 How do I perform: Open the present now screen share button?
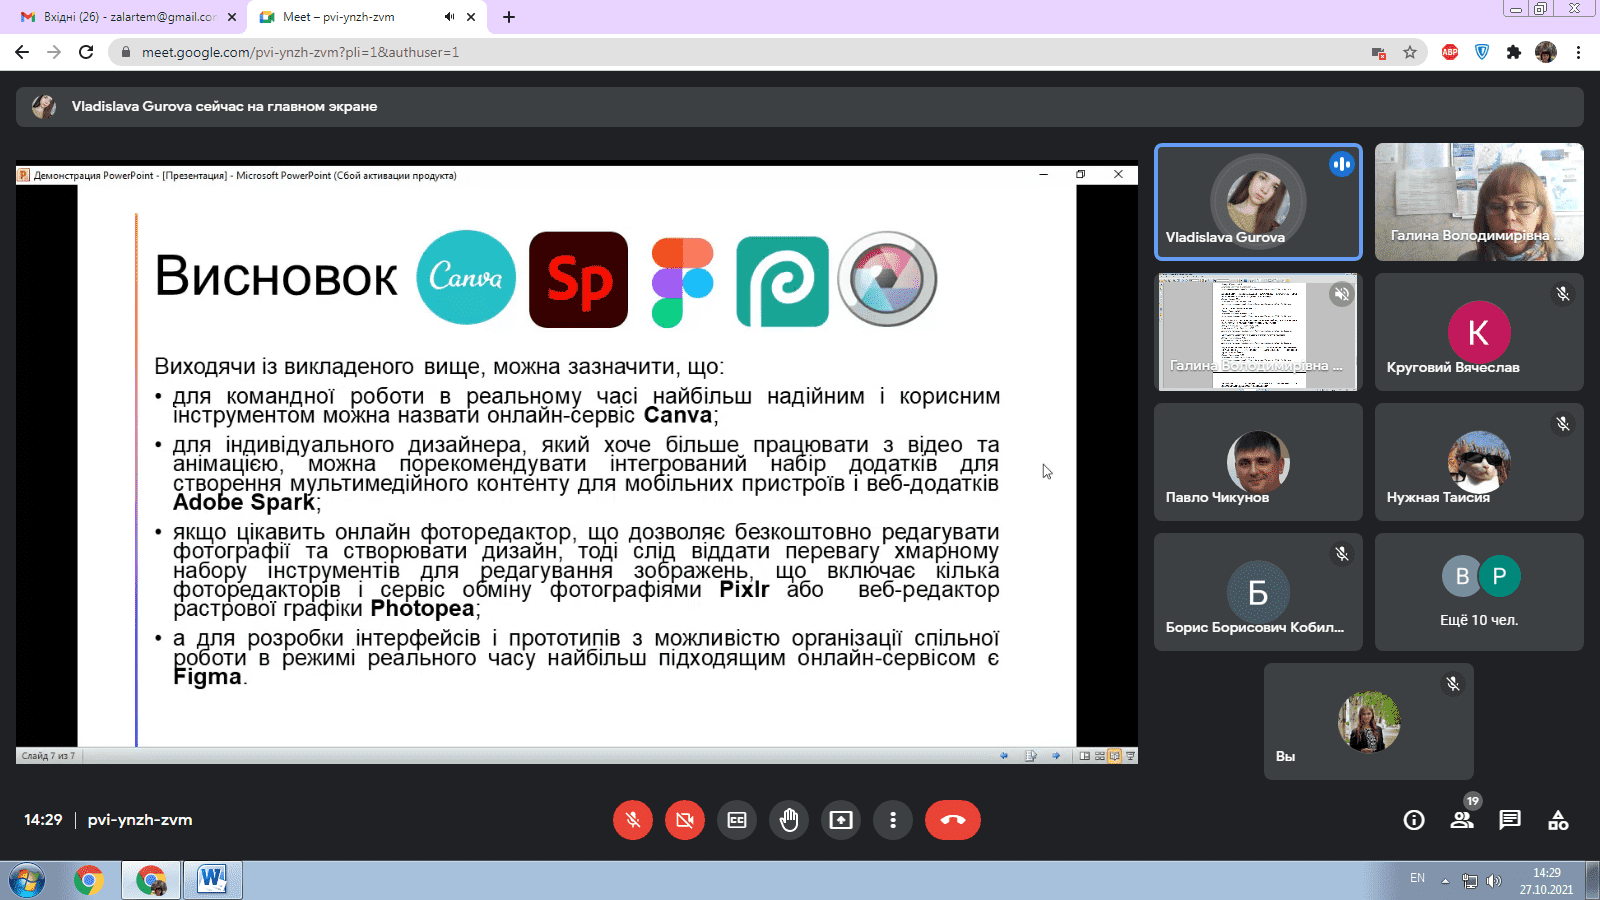tap(841, 820)
